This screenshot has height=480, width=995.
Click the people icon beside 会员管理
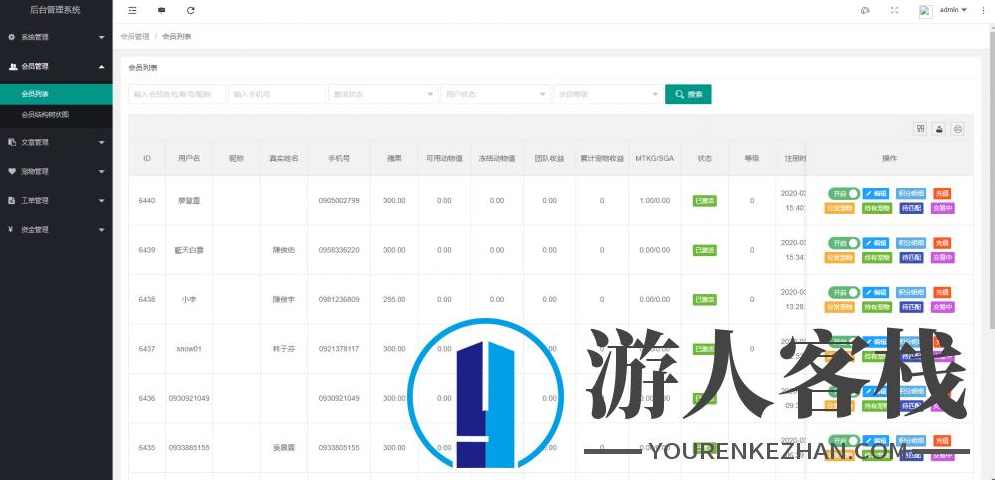point(12,66)
